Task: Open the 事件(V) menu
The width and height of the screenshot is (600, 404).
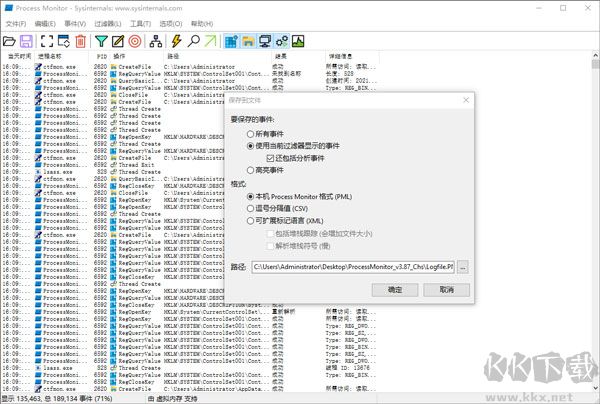Action: [x=75, y=24]
